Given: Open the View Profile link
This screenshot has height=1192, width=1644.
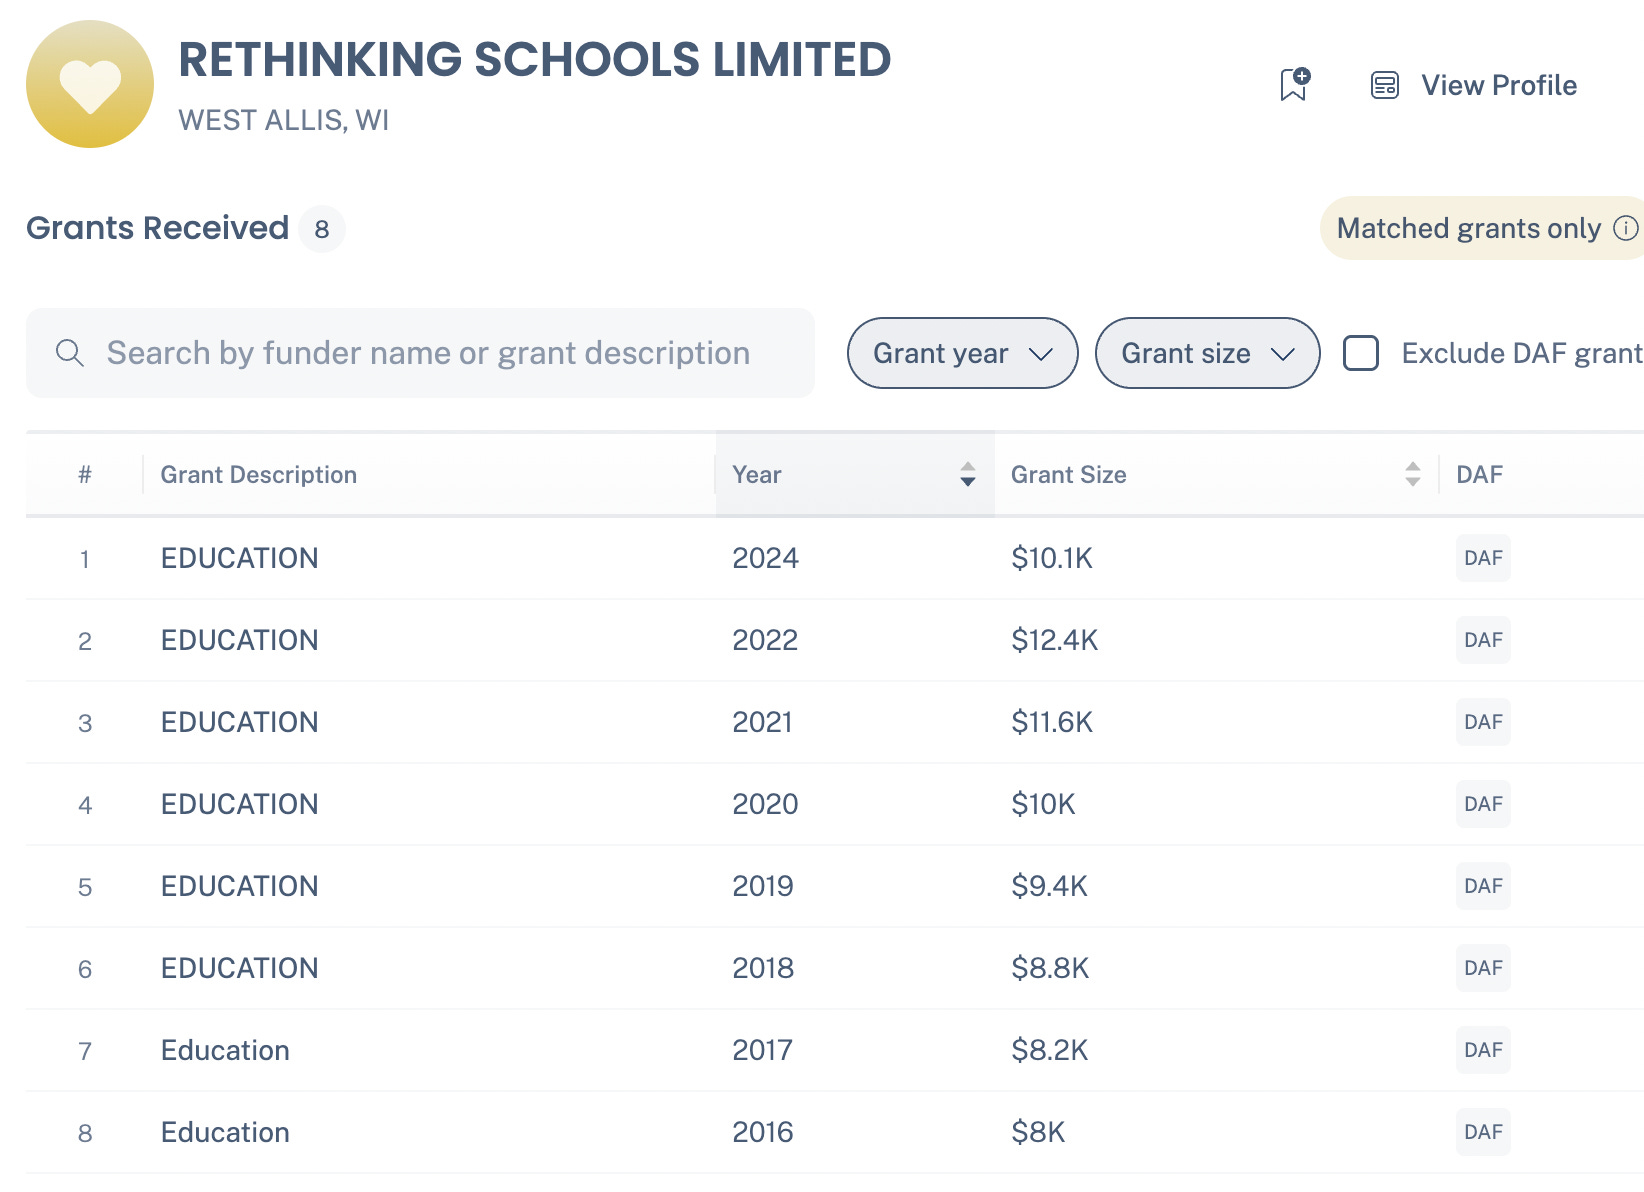Looking at the screenshot, I should click(1499, 85).
